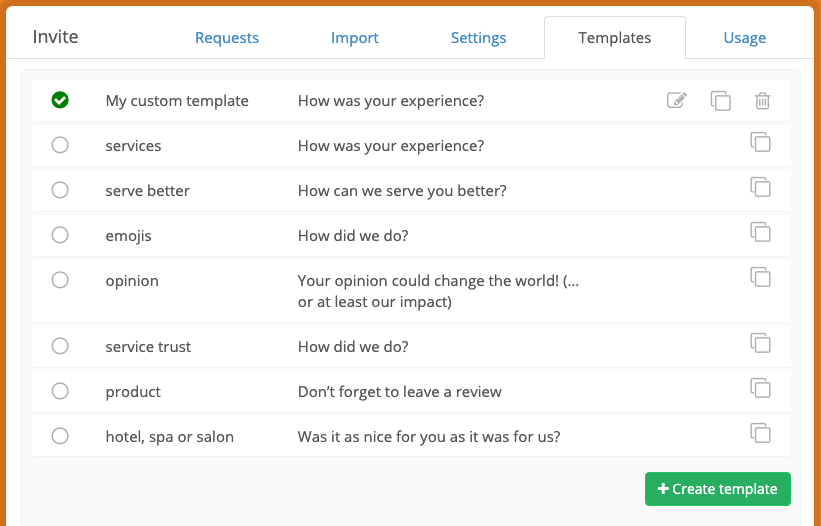This screenshot has height=526, width=821.
Task: Copy the services template
Action: point(760,142)
